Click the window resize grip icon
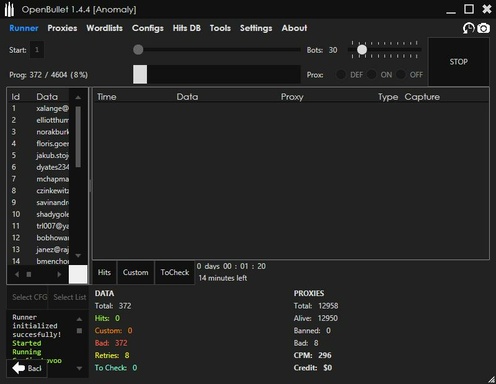496x384 pixels. 492,380
